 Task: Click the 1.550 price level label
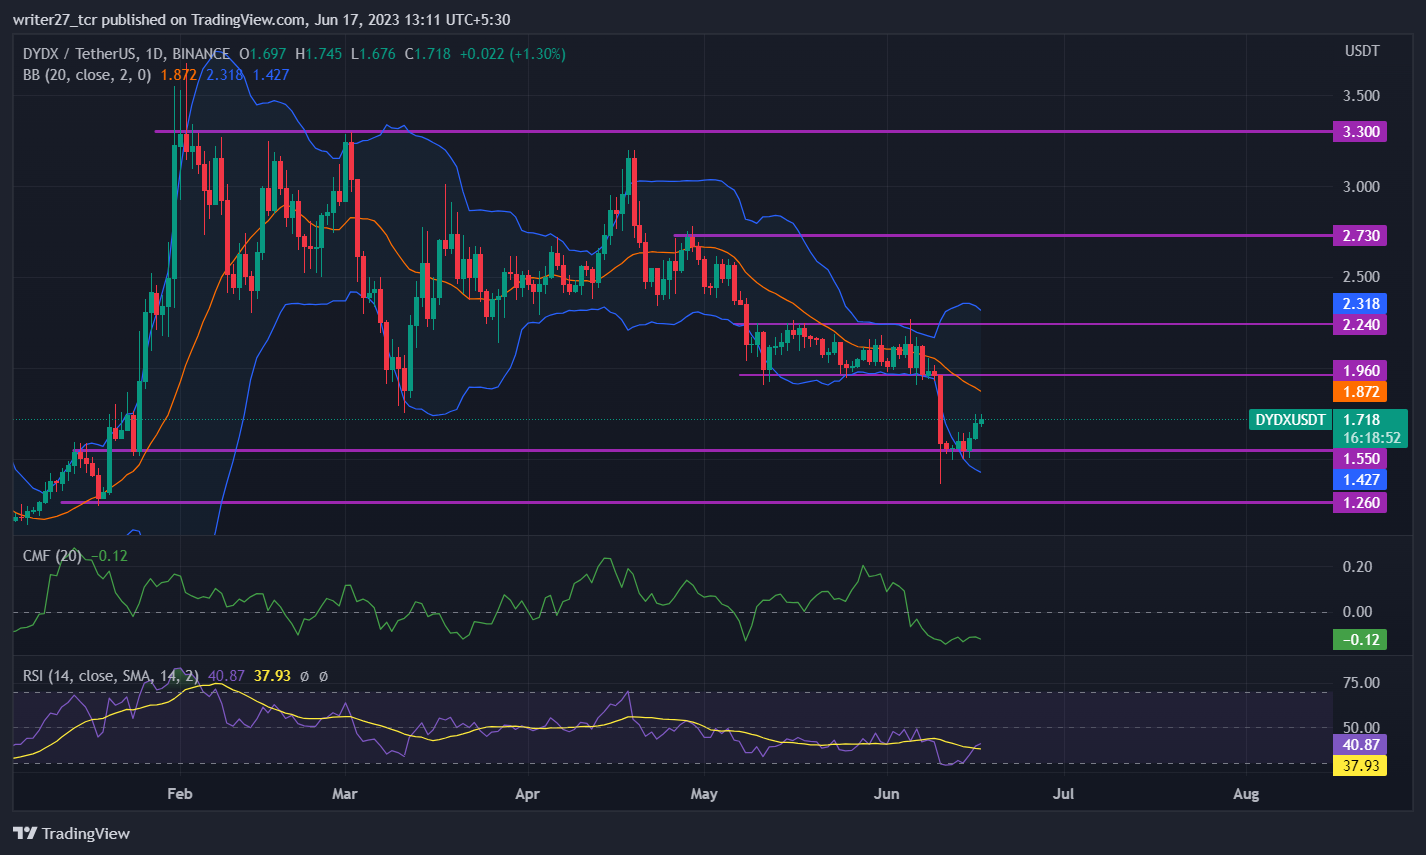click(1360, 458)
